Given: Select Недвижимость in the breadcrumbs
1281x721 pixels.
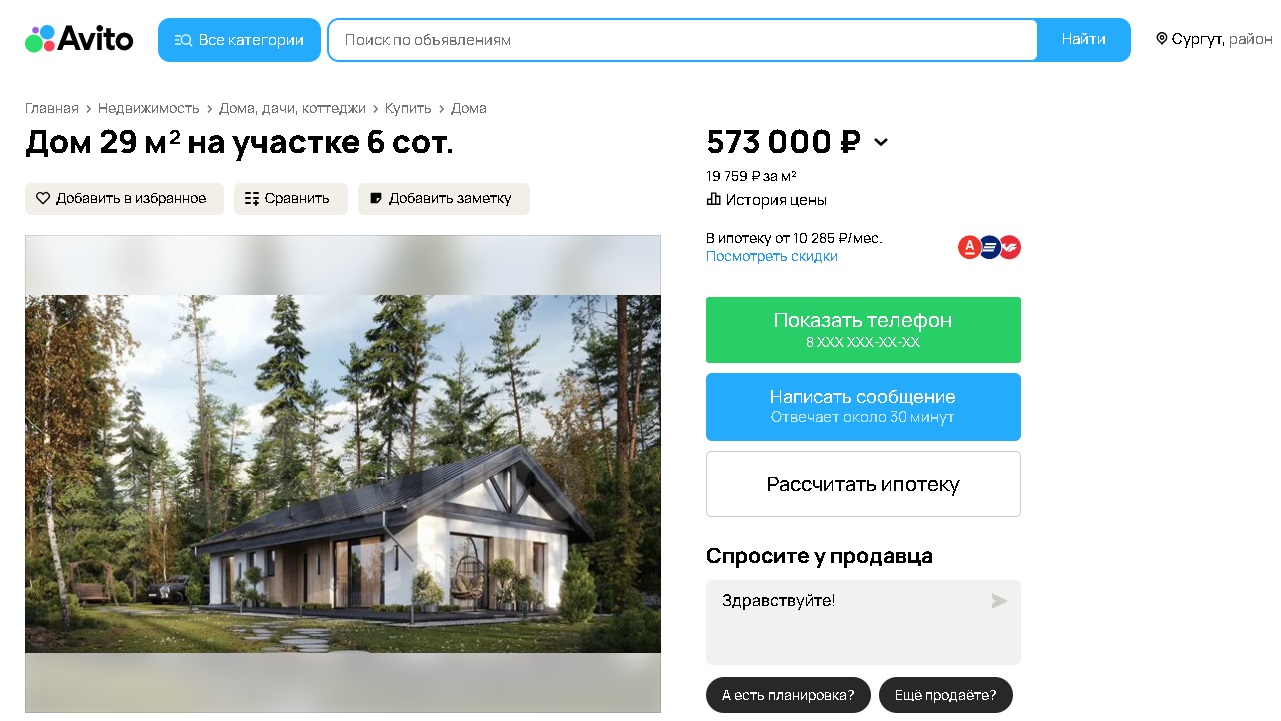Looking at the screenshot, I should pos(149,108).
